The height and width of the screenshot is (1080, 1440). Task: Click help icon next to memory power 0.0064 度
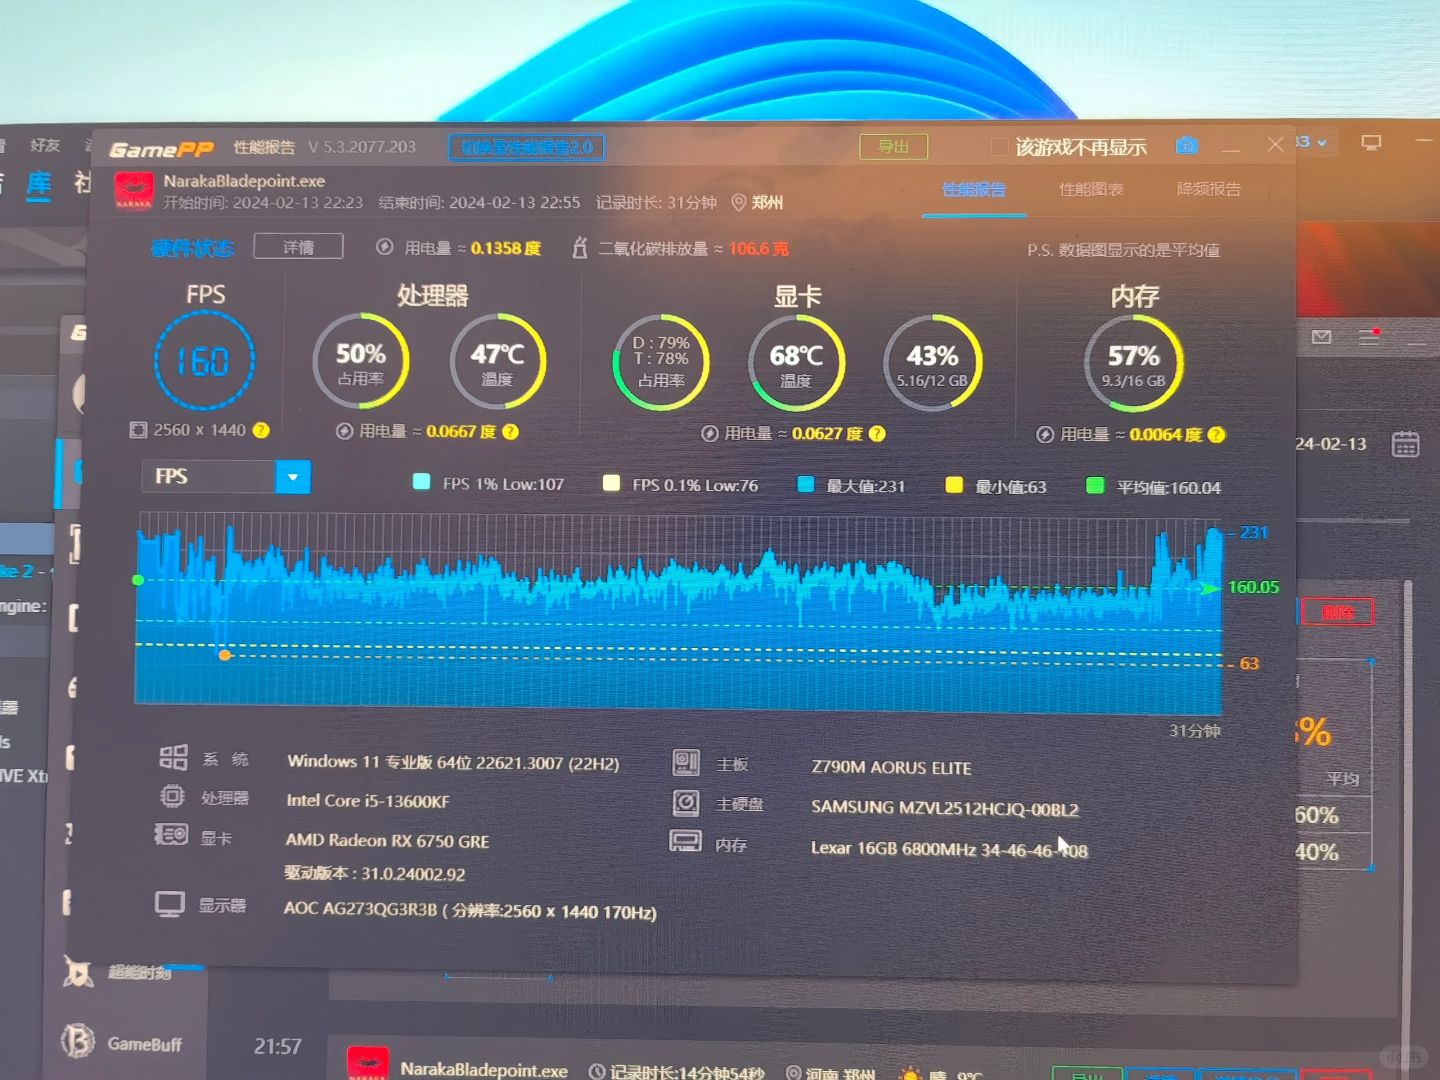point(1216,435)
